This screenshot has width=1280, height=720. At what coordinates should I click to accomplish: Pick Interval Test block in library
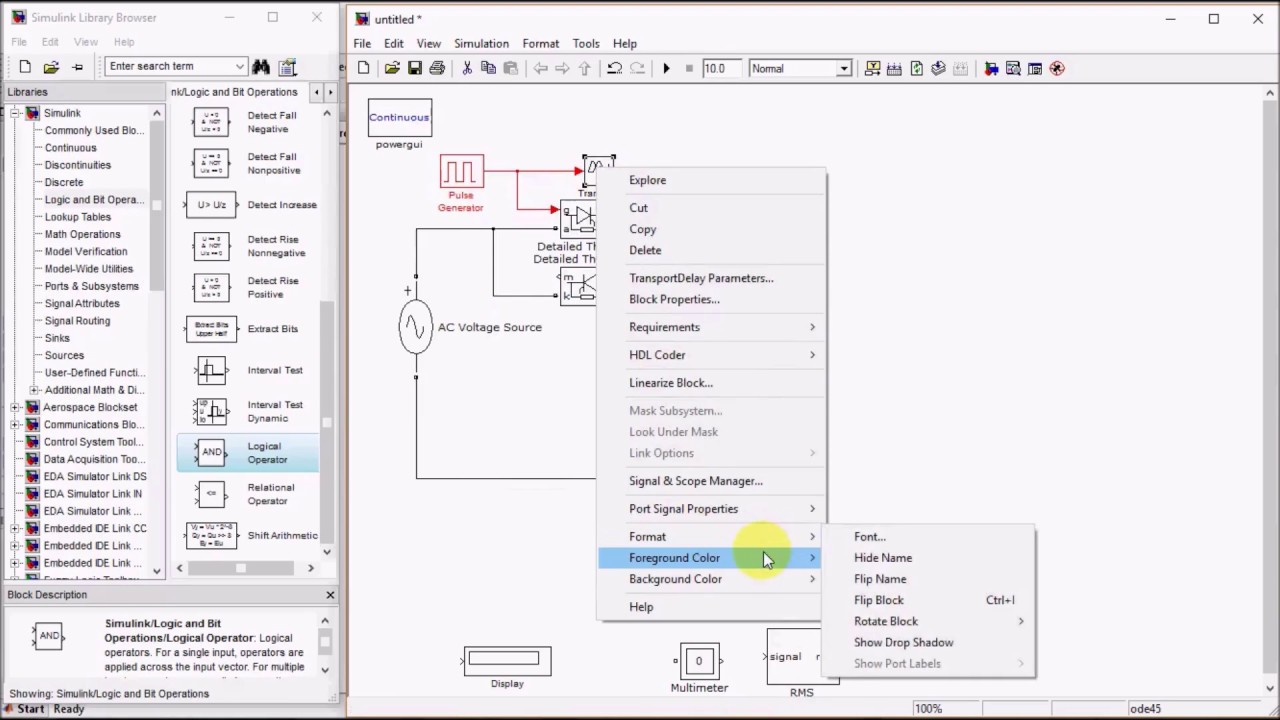point(251,370)
